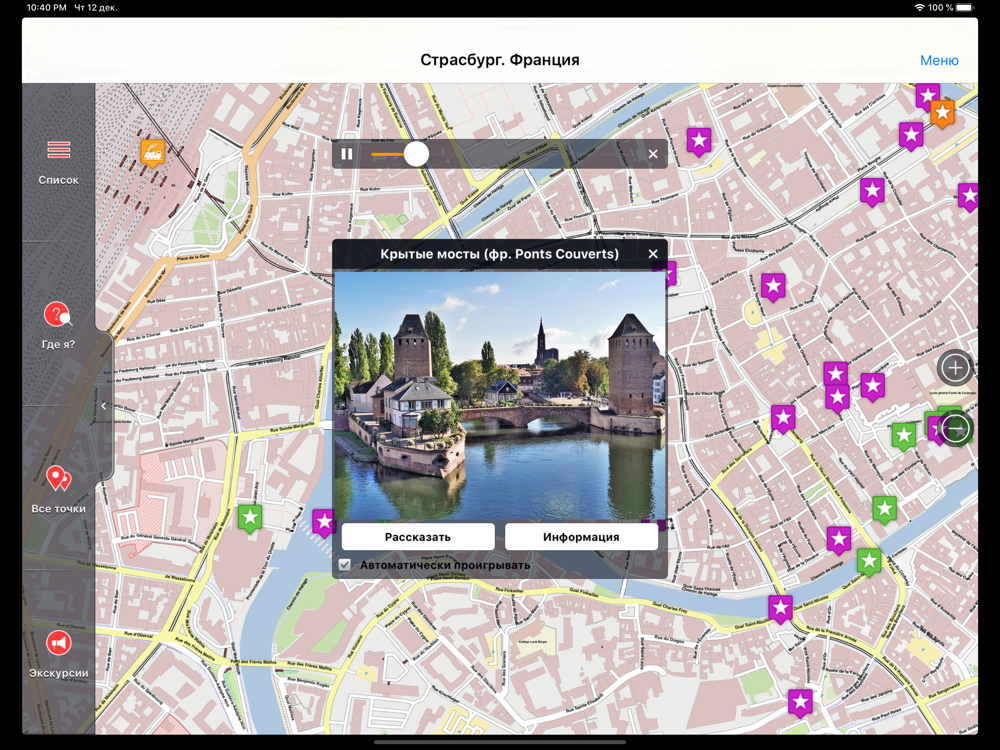1000x750 pixels.
Task: Close the audio player bar
Action: [x=653, y=154]
